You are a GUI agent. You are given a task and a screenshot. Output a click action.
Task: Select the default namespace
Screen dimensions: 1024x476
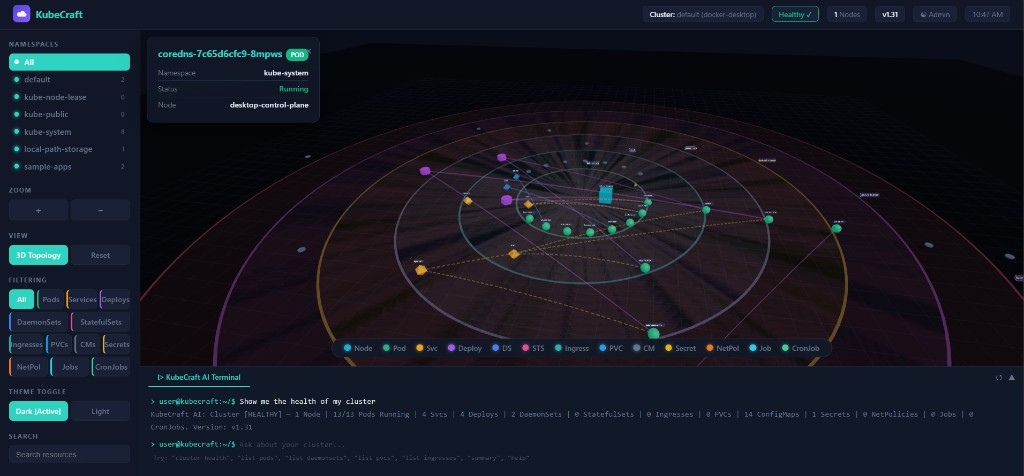[69, 80]
